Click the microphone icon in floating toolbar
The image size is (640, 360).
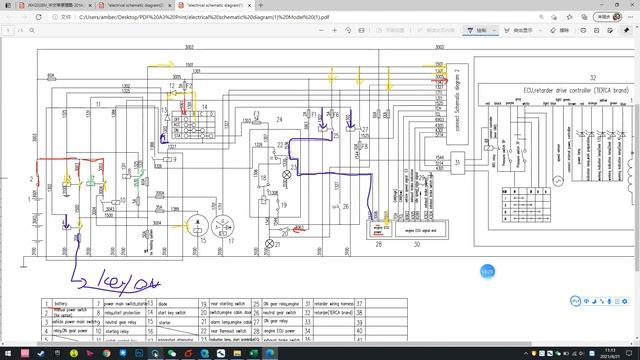click(x=609, y=301)
